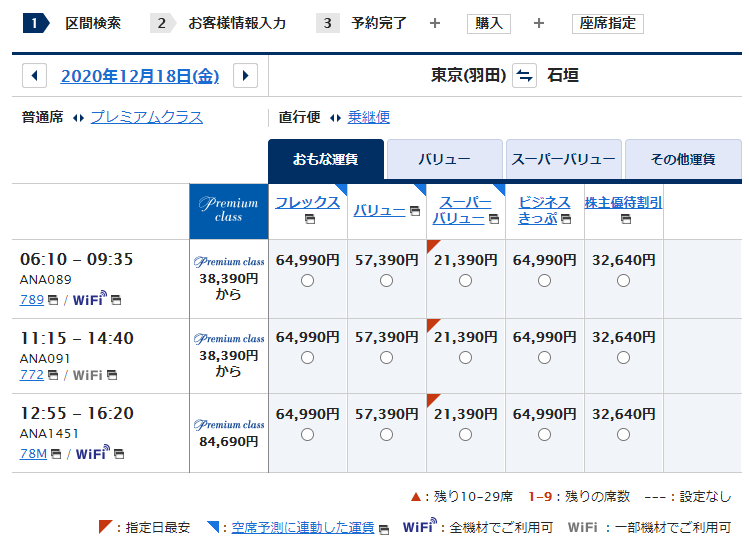Open popup icon next to スーパーバリュー header

tap(494, 219)
